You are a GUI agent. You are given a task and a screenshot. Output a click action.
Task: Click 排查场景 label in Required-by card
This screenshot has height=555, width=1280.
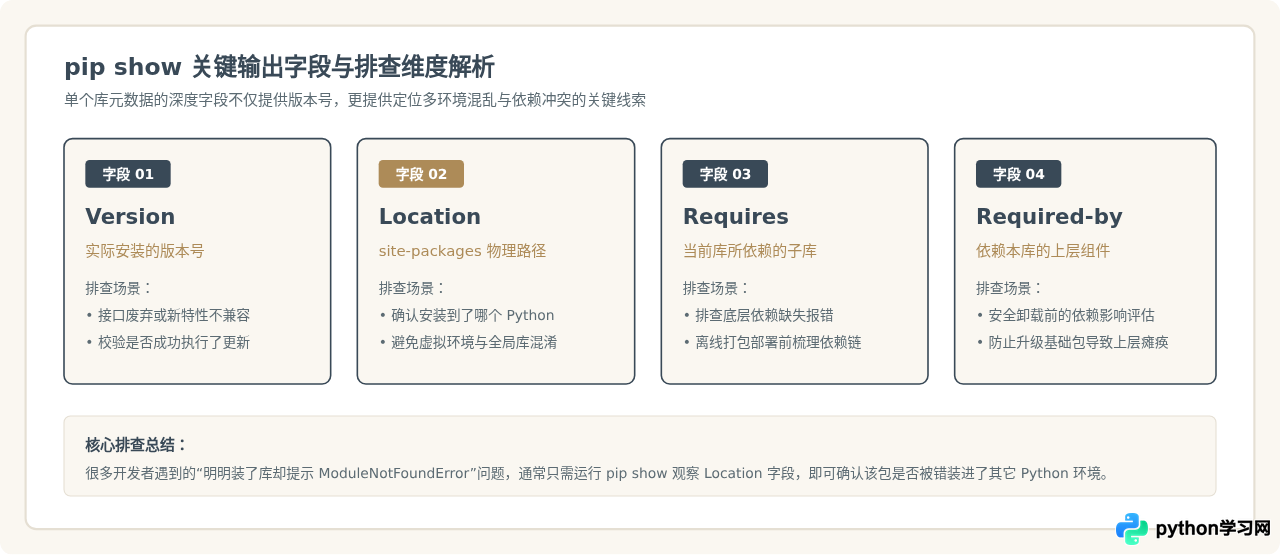click(x=1008, y=288)
